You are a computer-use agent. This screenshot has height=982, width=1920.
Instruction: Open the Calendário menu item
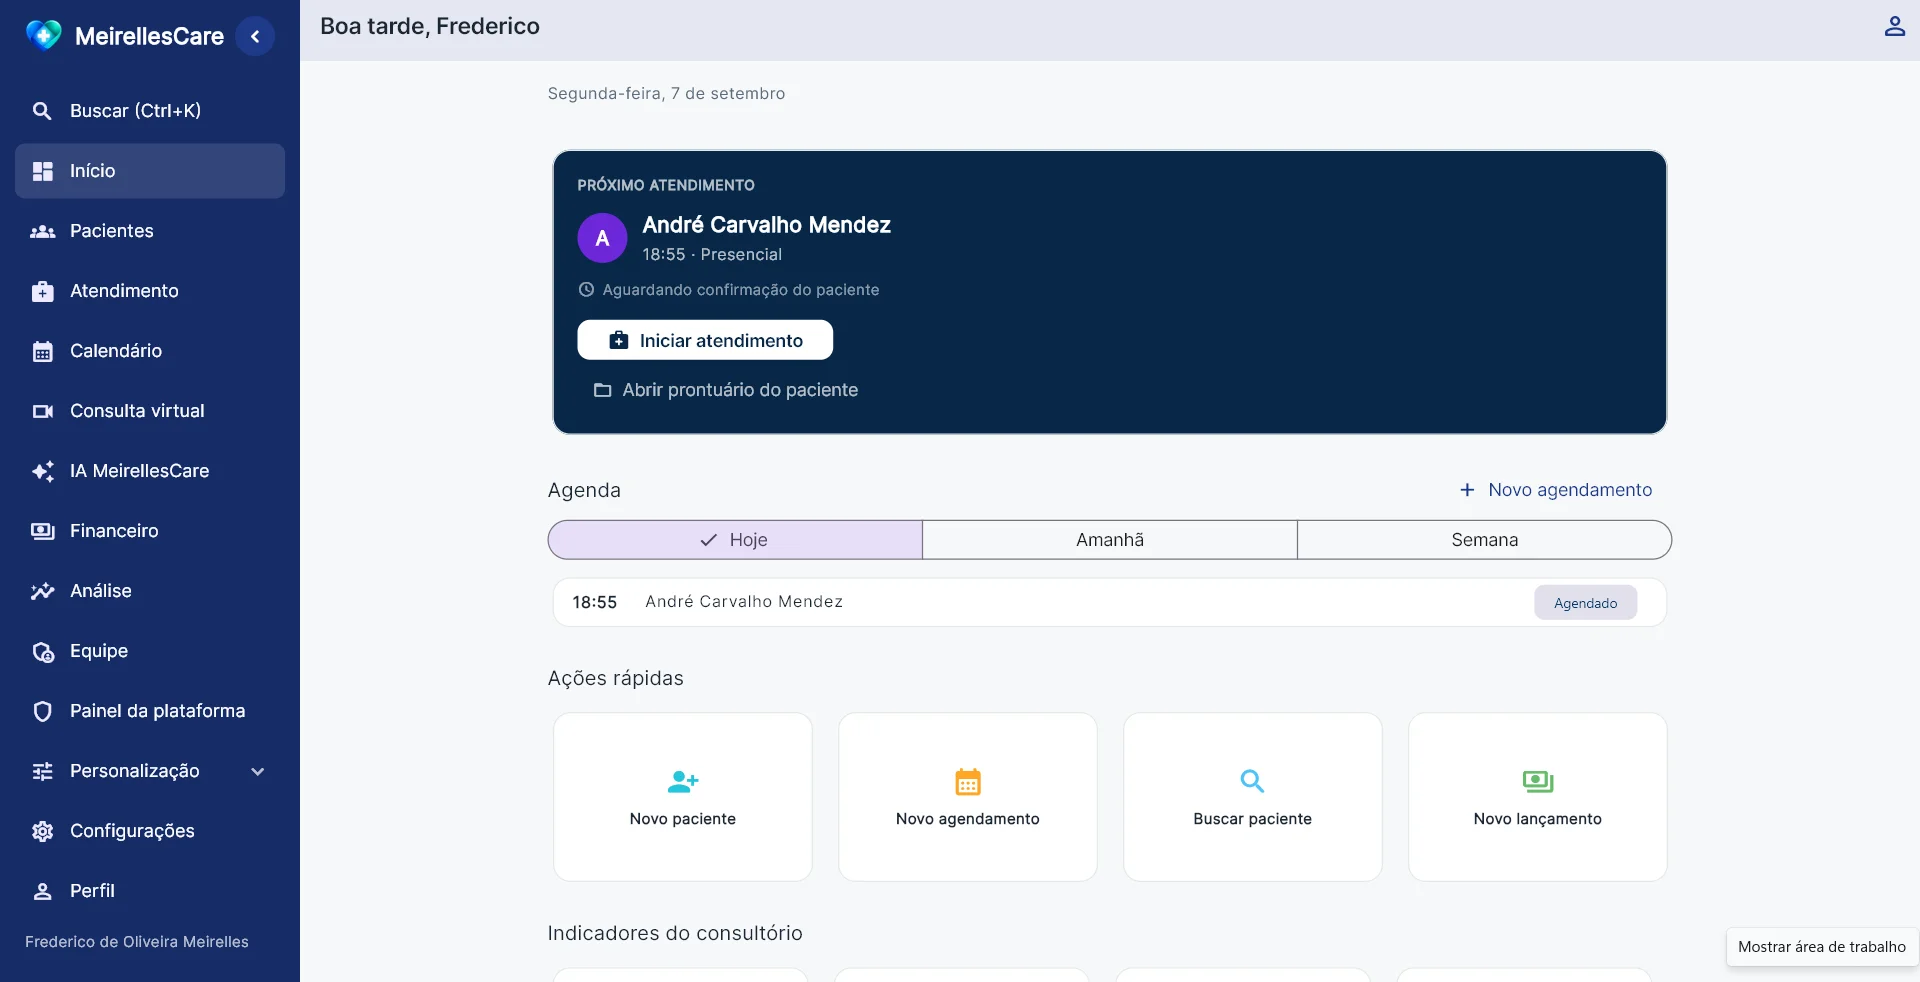click(150, 351)
